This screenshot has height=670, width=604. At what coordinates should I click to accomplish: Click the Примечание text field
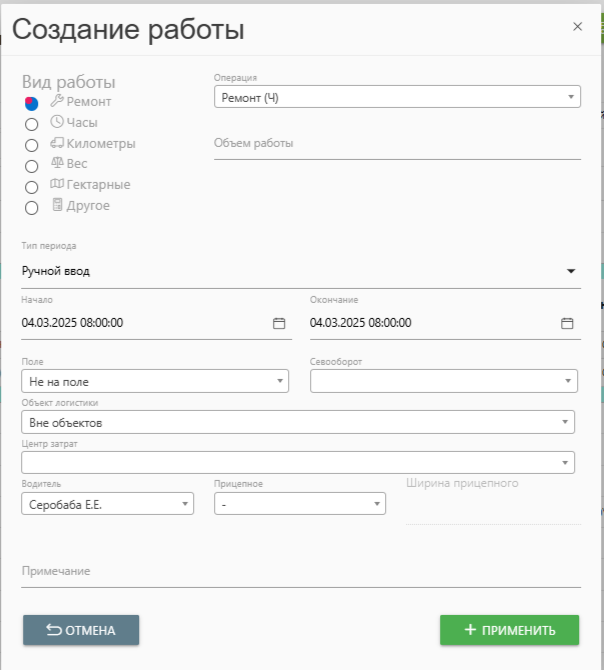(301, 572)
